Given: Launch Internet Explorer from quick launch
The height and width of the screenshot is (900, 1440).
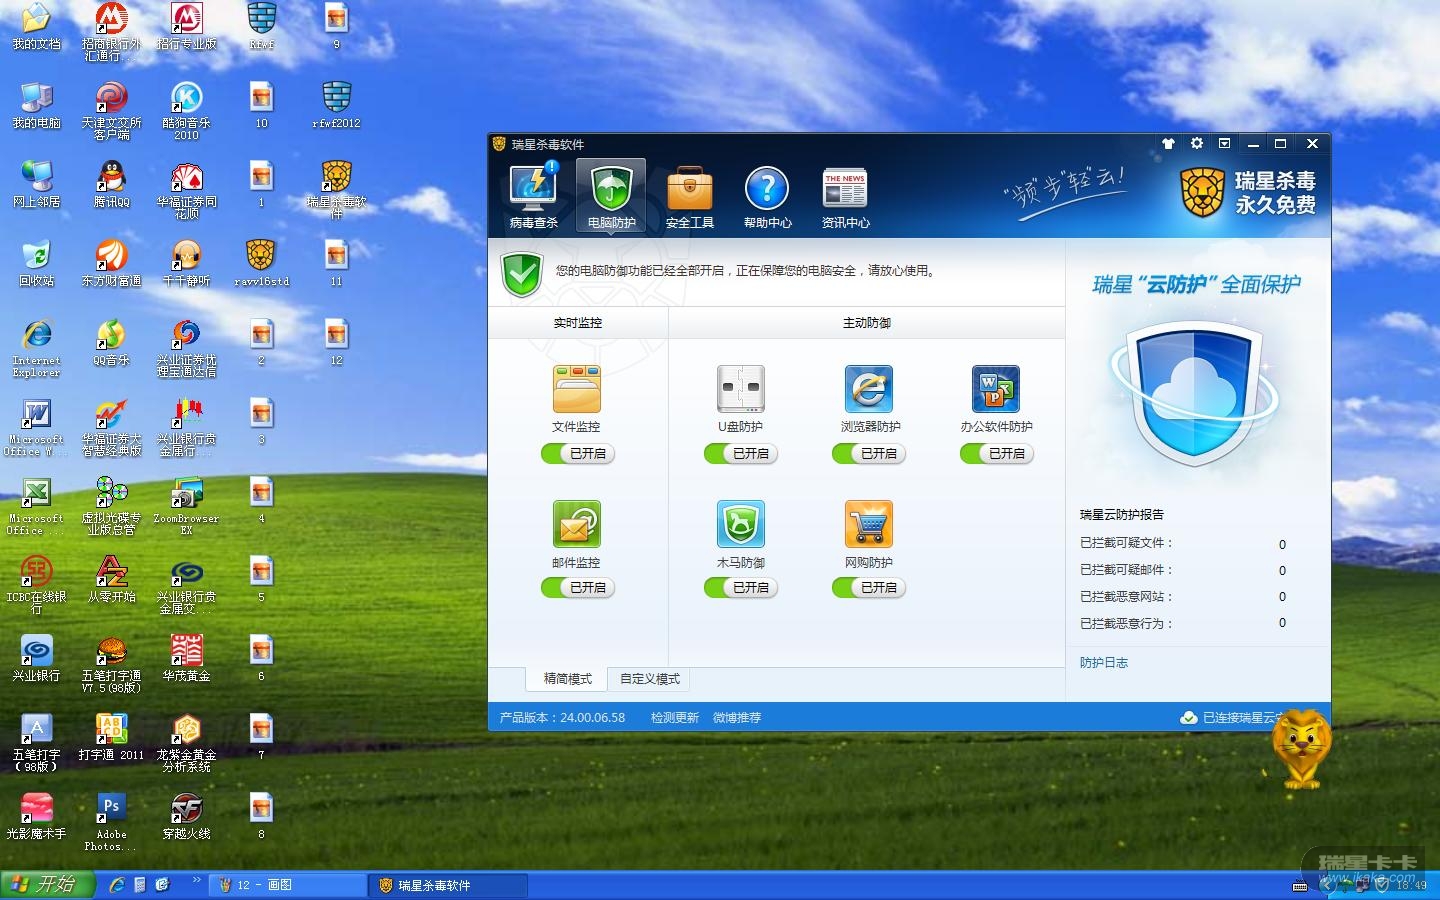Looking at the screenshot, I should coord(117,885).
